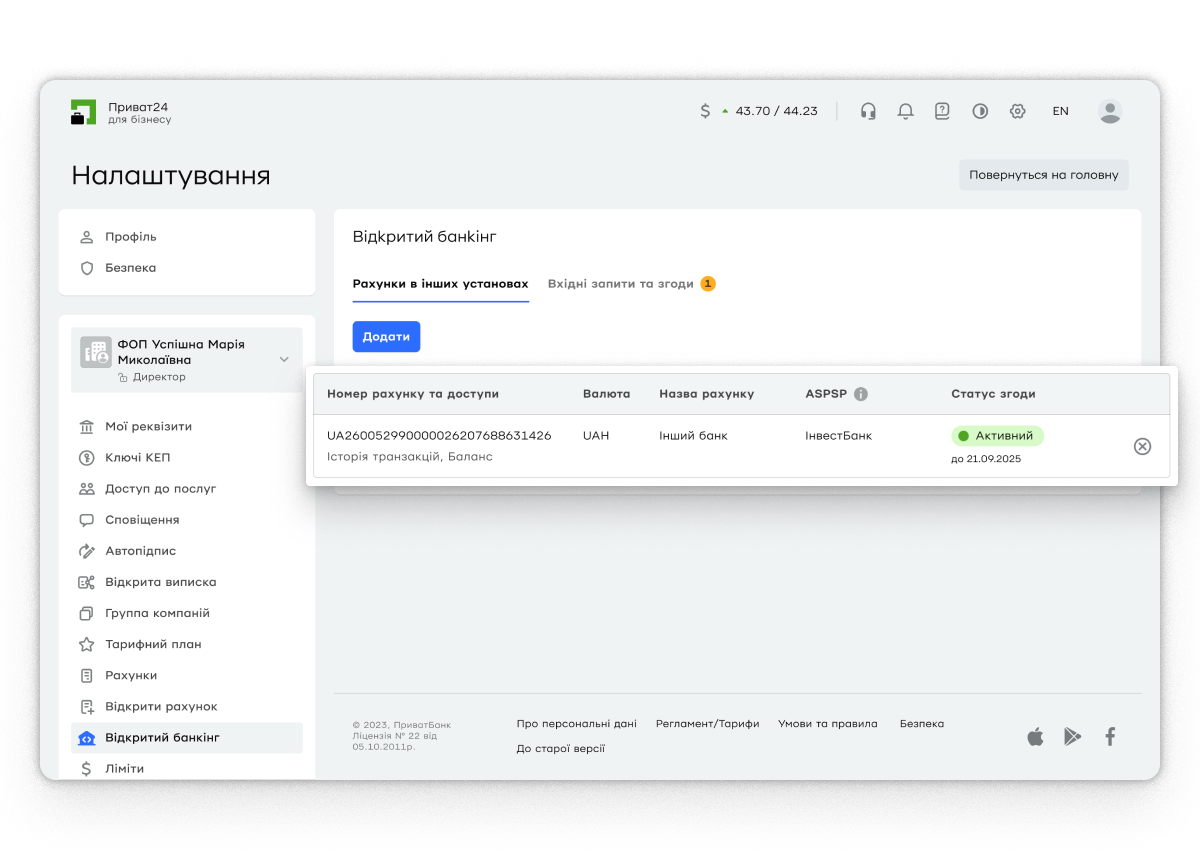This screenshot has width=1200, height=860.
Task: Click the document icon beside Рахунки
Action: [87, 675]
